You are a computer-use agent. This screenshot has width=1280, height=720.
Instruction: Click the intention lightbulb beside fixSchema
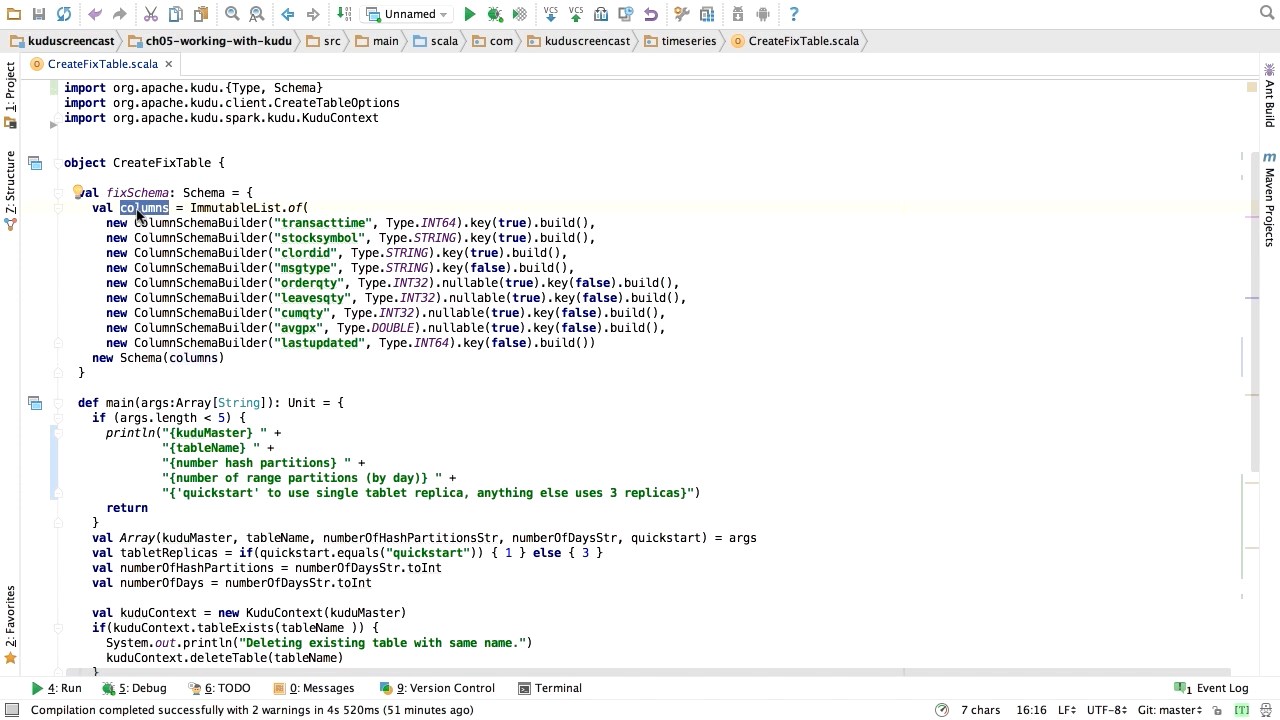(78, 192)
